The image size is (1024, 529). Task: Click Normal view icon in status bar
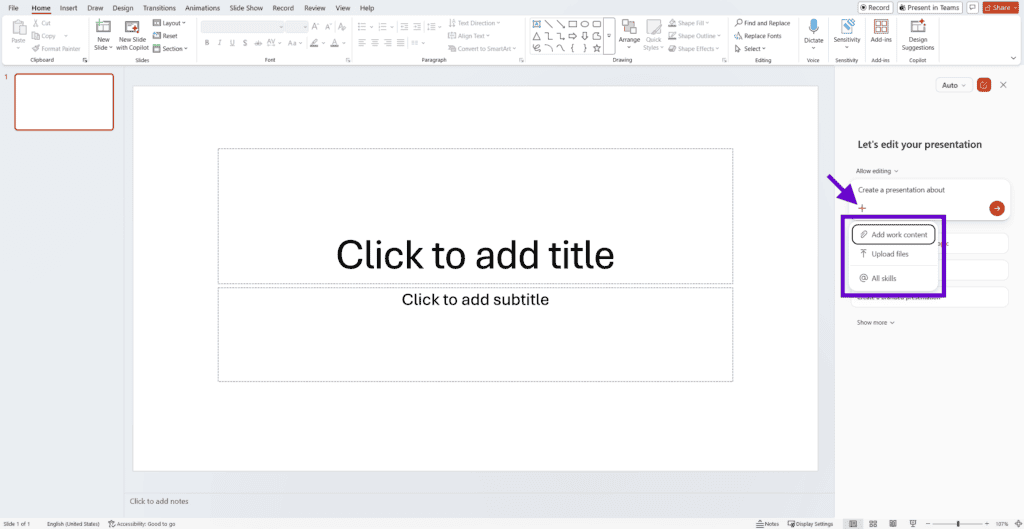coord(853,524)
